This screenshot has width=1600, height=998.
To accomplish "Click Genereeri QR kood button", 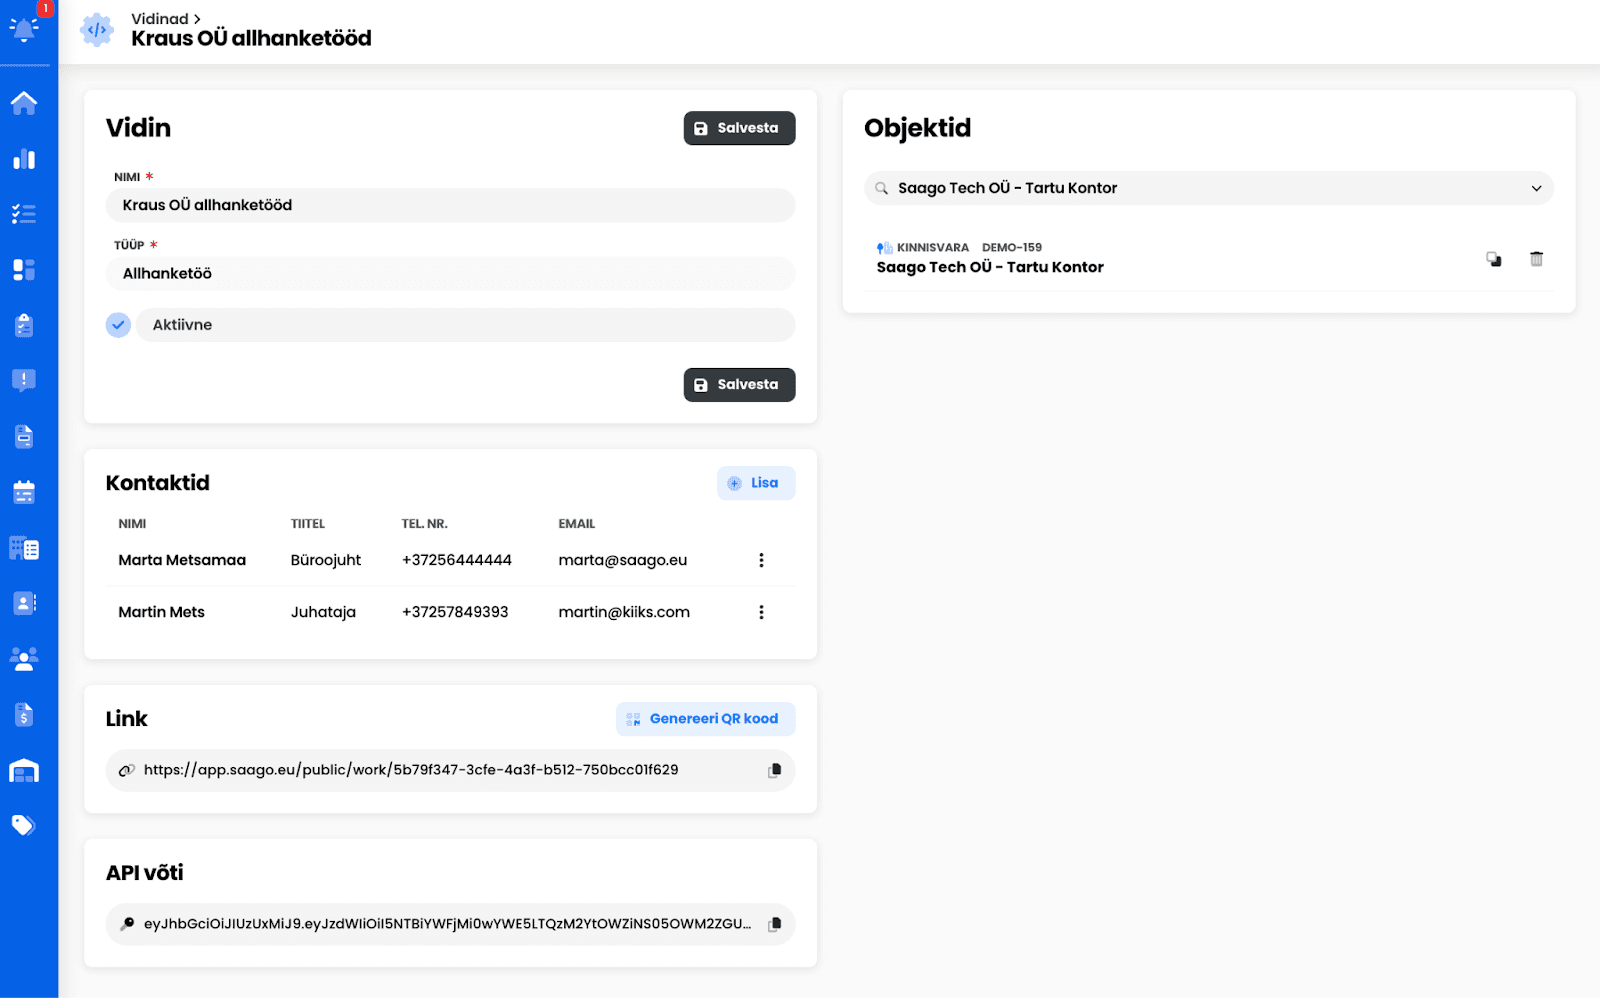I will (x=705, y=719).
